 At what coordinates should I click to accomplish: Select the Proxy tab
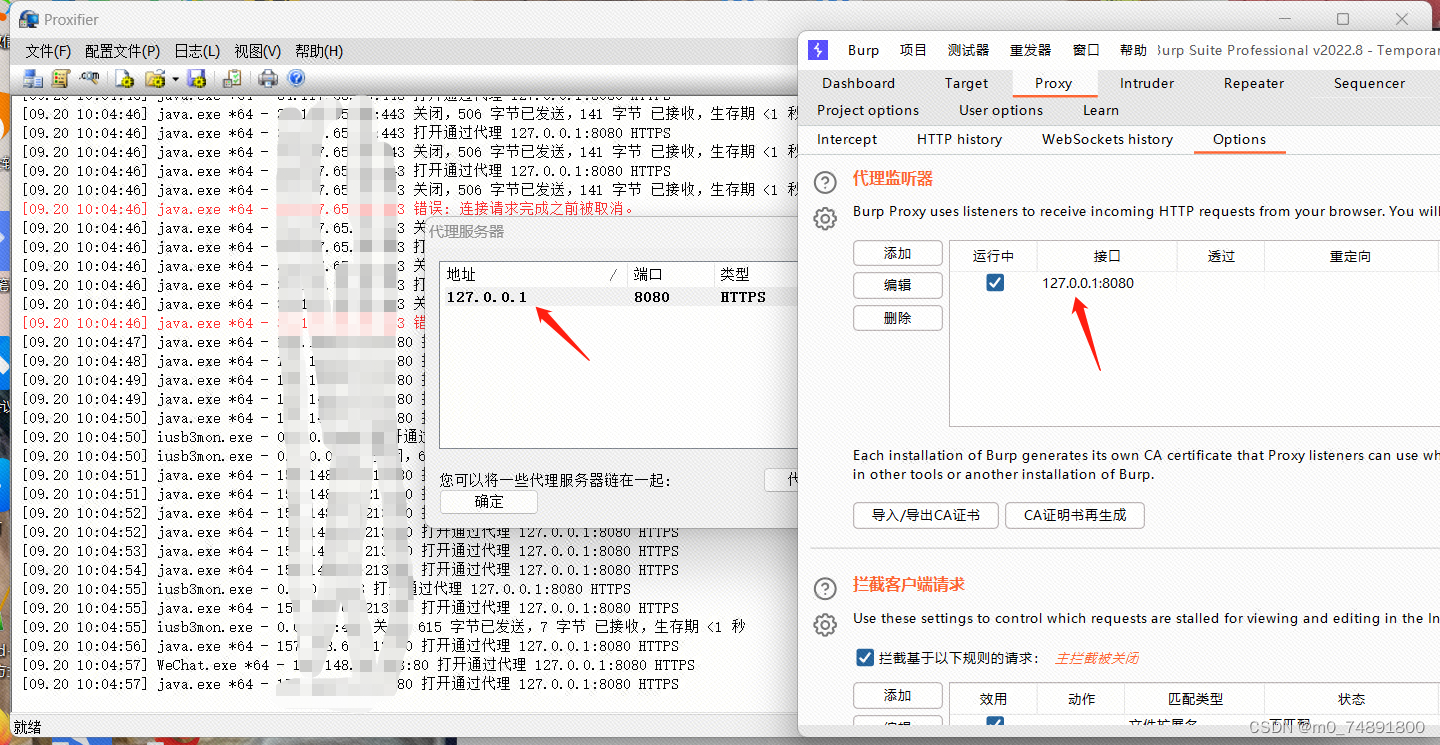[1054, 83]
